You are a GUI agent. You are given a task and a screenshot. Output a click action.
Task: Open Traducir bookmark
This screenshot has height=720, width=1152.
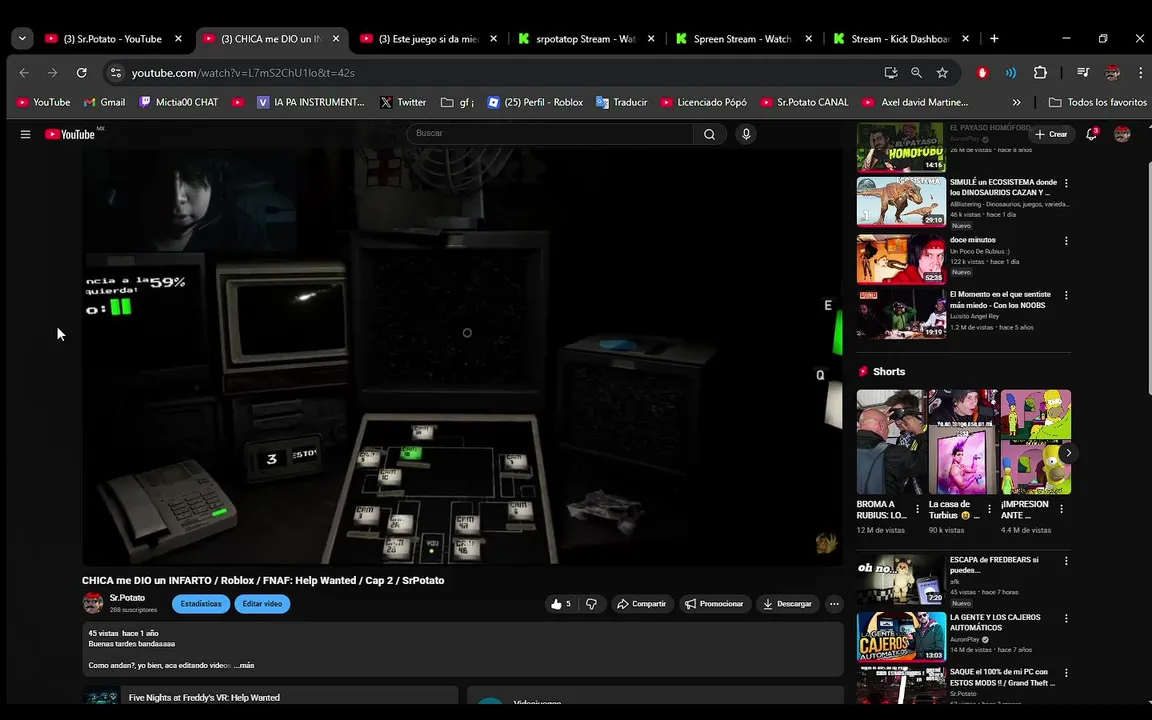[x=622, y=102]
